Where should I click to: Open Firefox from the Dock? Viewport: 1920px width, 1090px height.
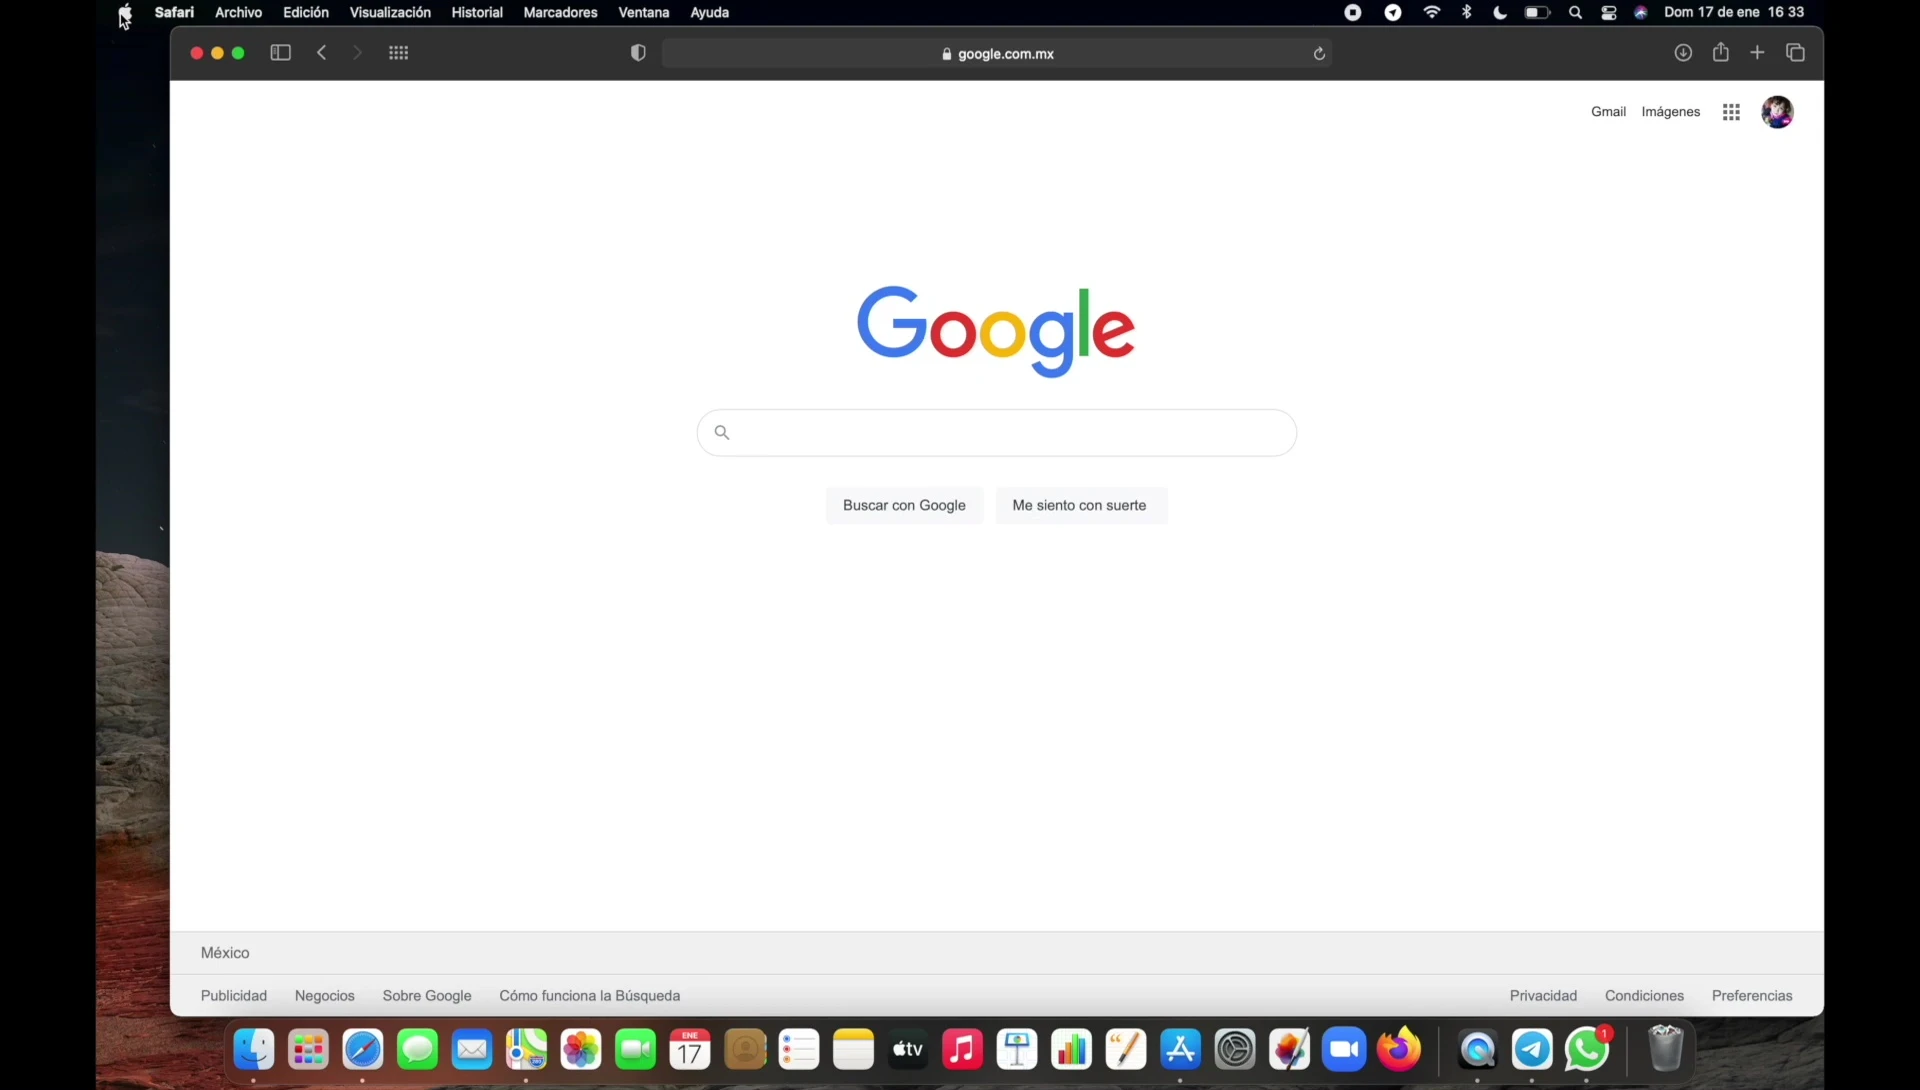[x=1399, y=1050]
